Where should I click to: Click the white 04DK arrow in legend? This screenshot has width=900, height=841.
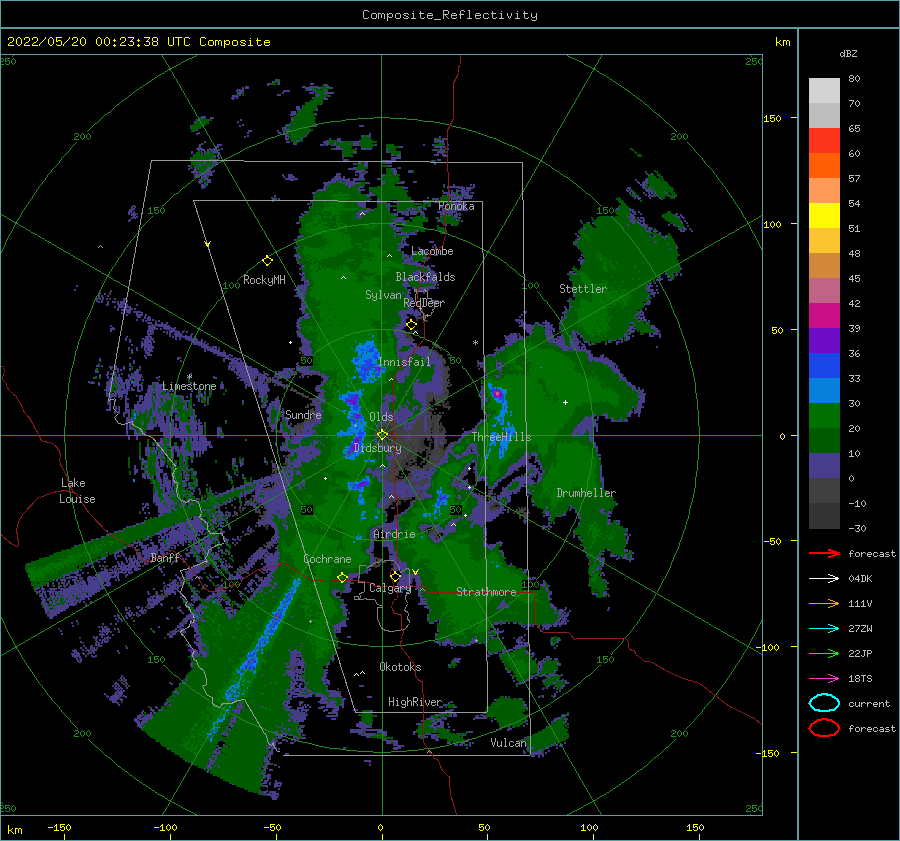pos(824,579)
